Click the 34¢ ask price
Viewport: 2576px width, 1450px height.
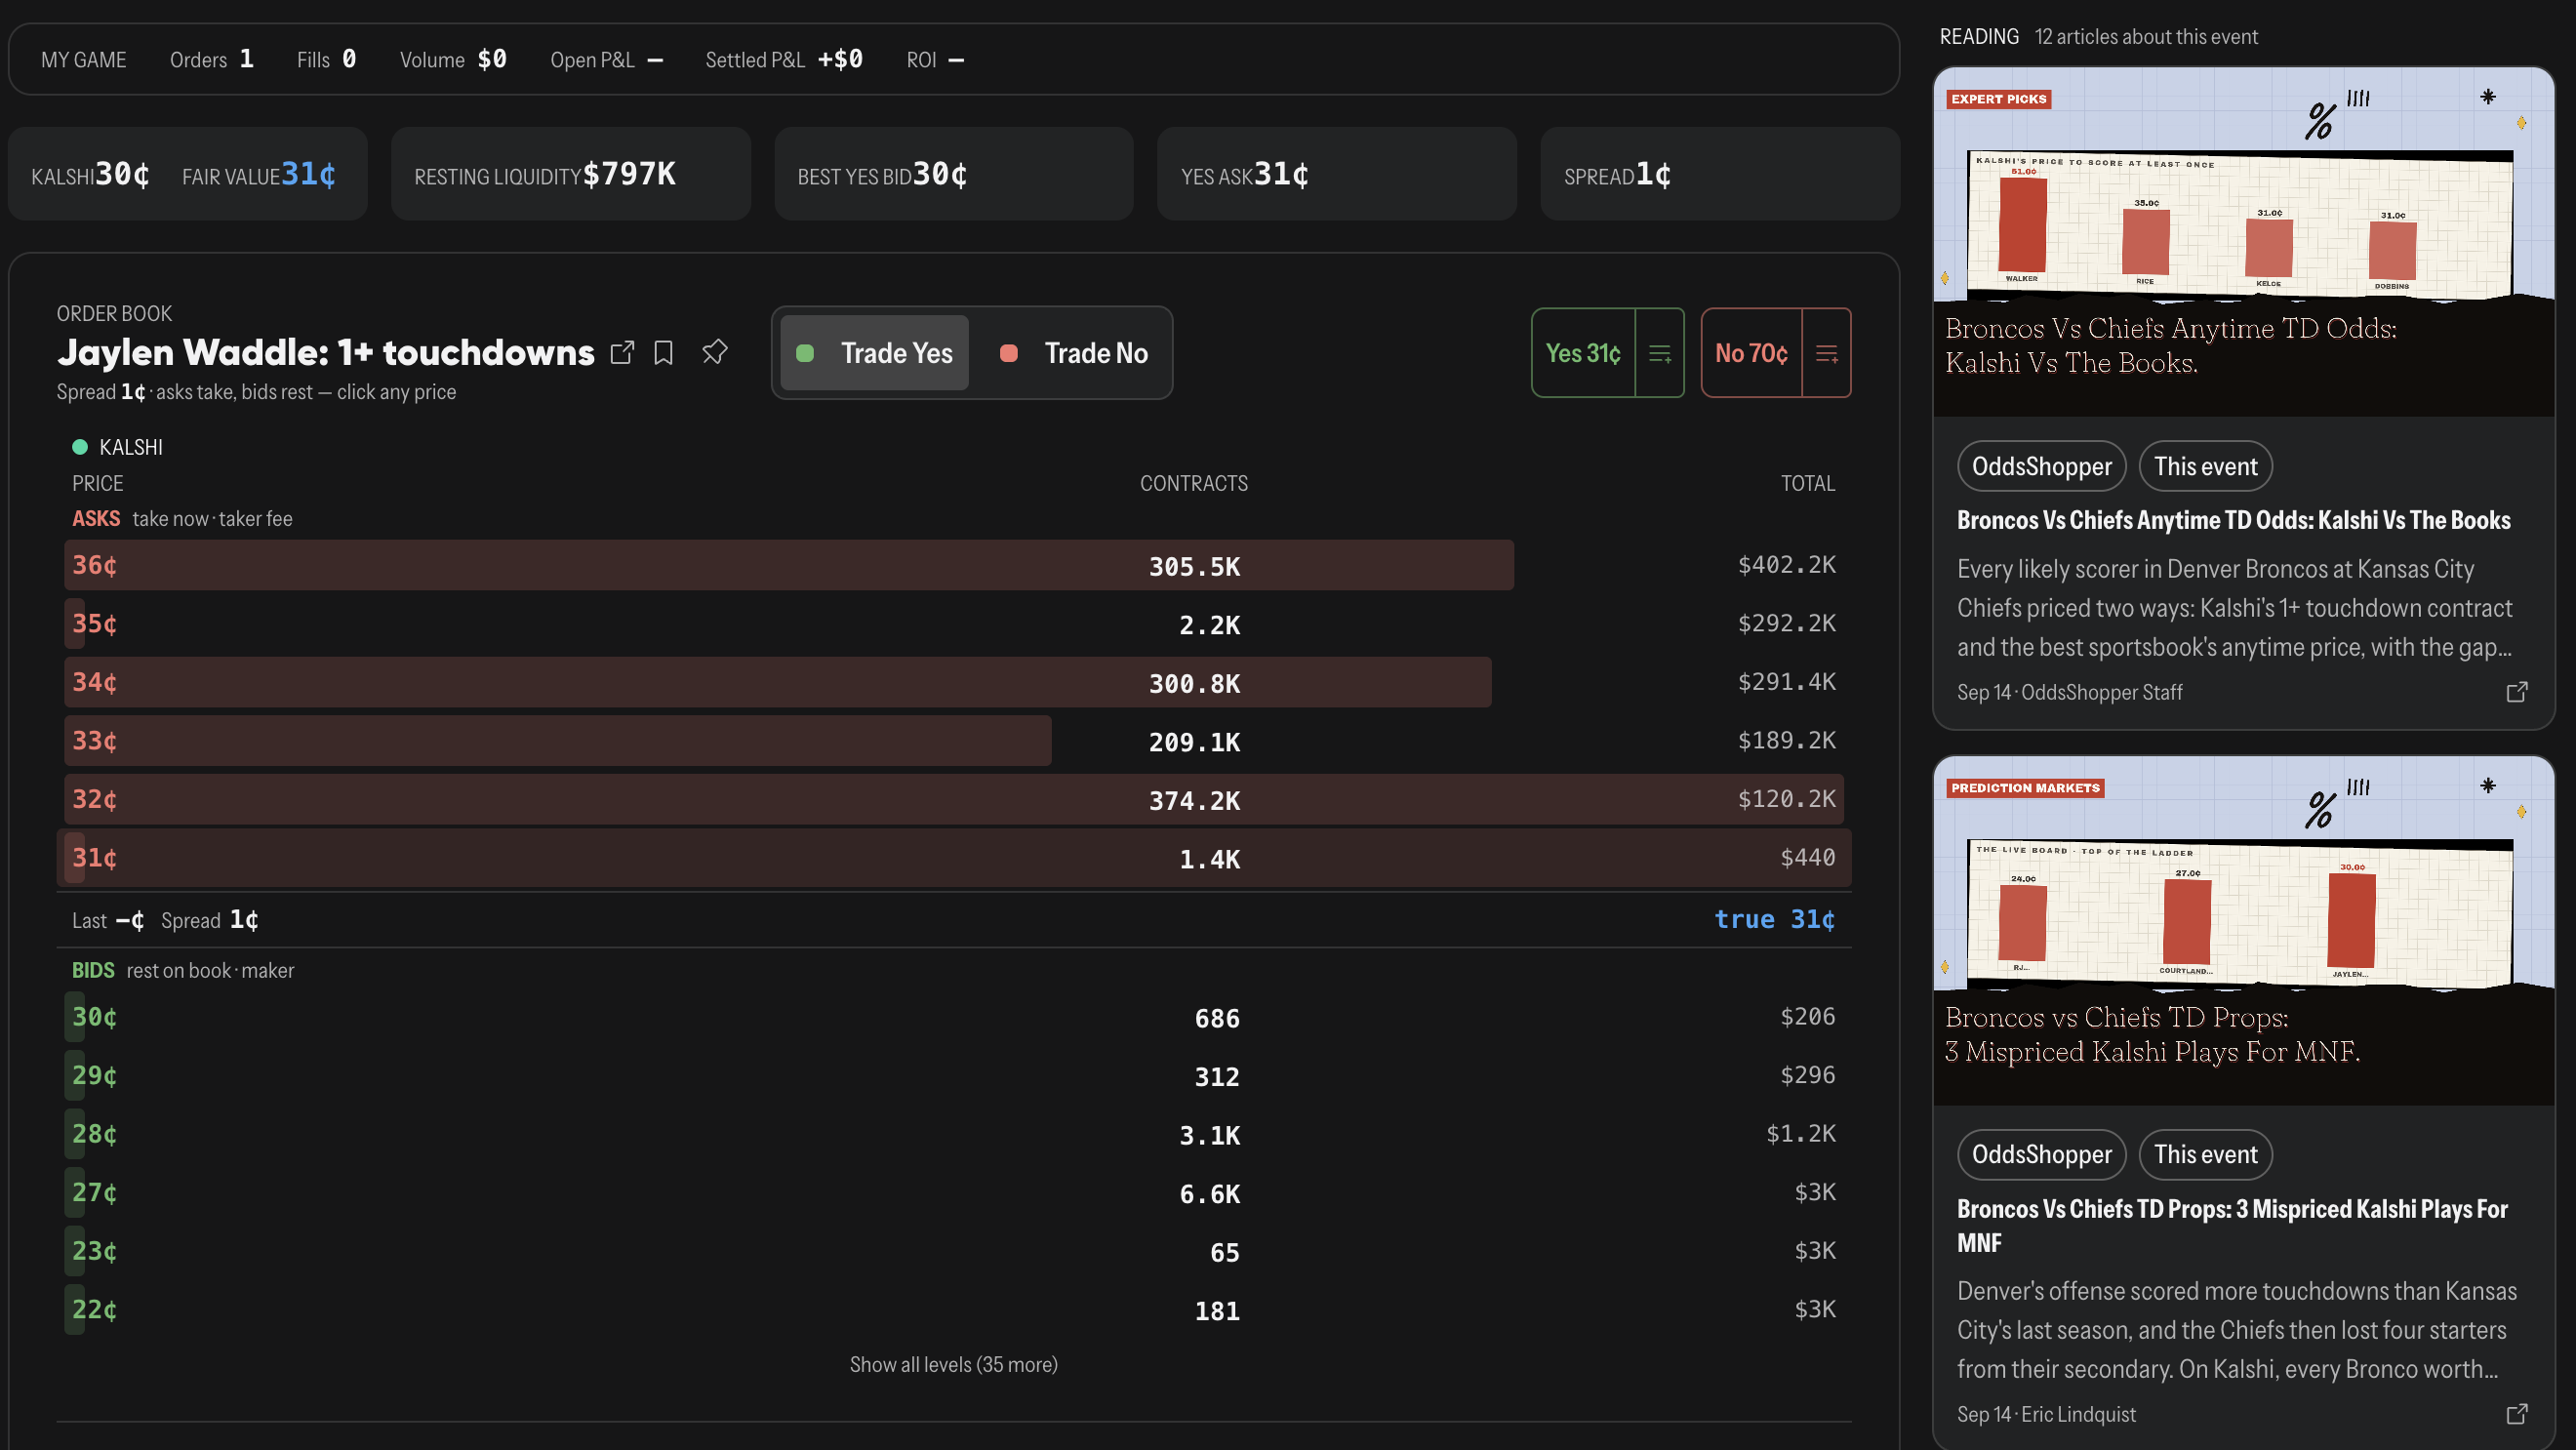pyautogui.click(x=94, y=682)
